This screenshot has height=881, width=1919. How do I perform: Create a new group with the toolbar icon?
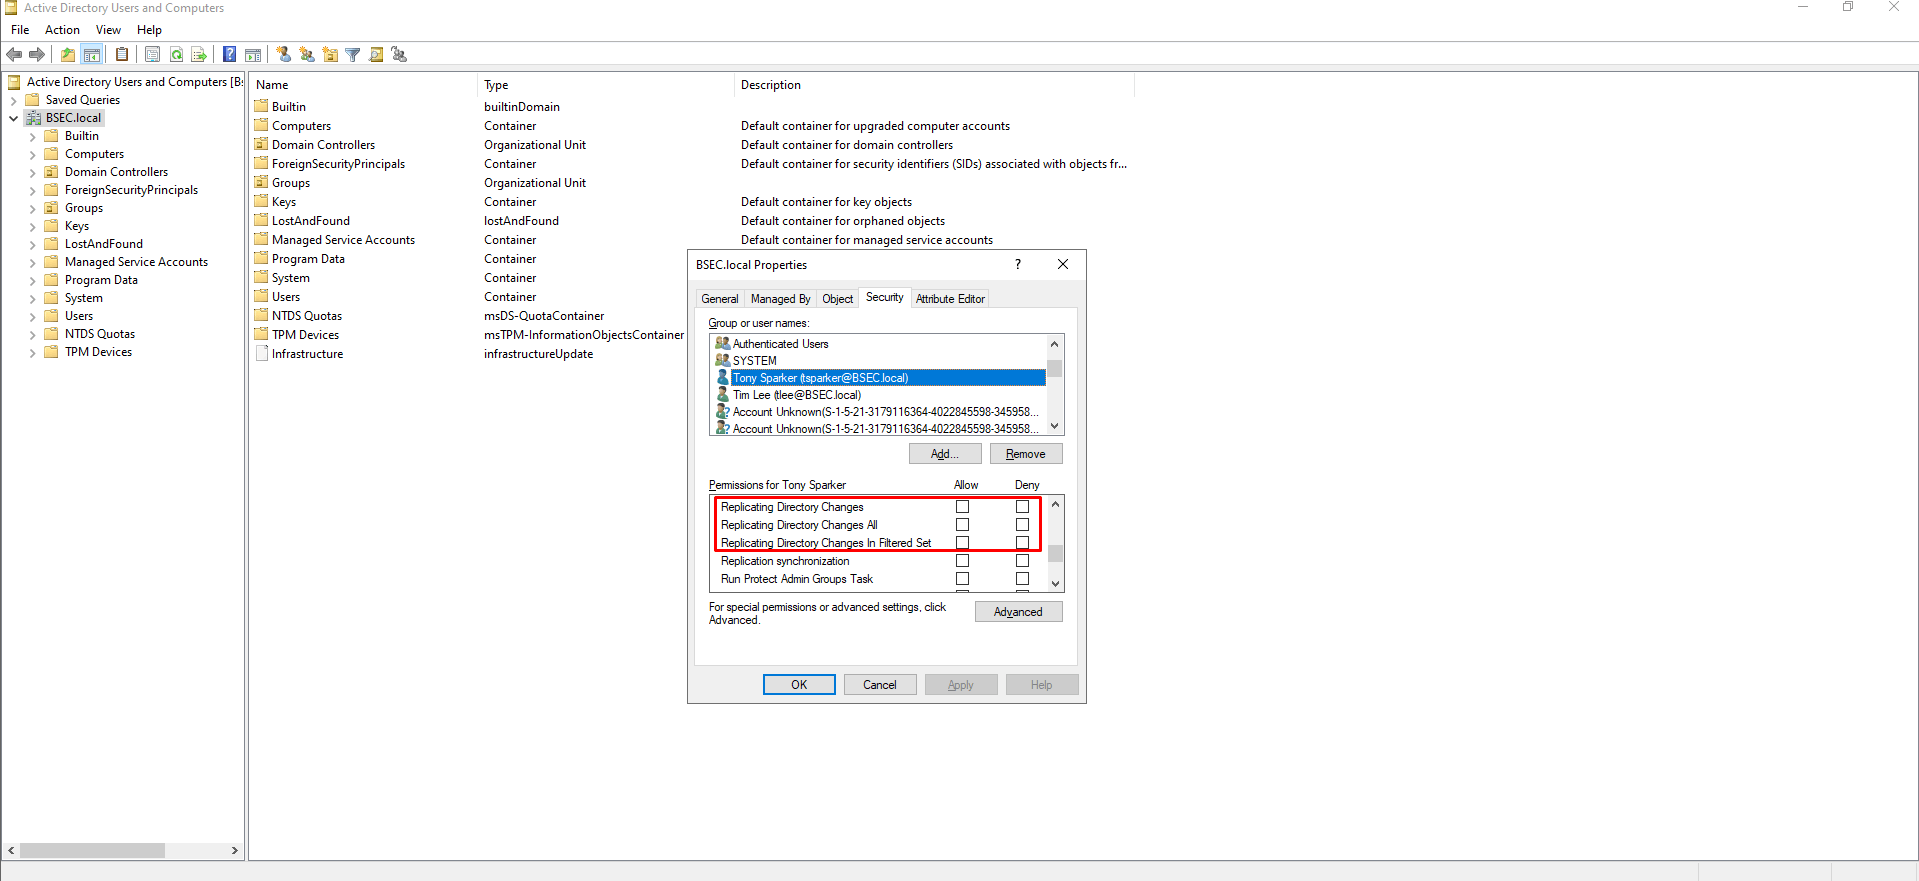[307, 55]
